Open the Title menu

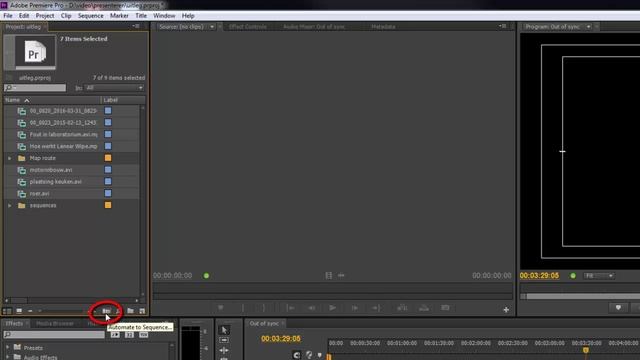pyautogui.click(x=141, y=16)
